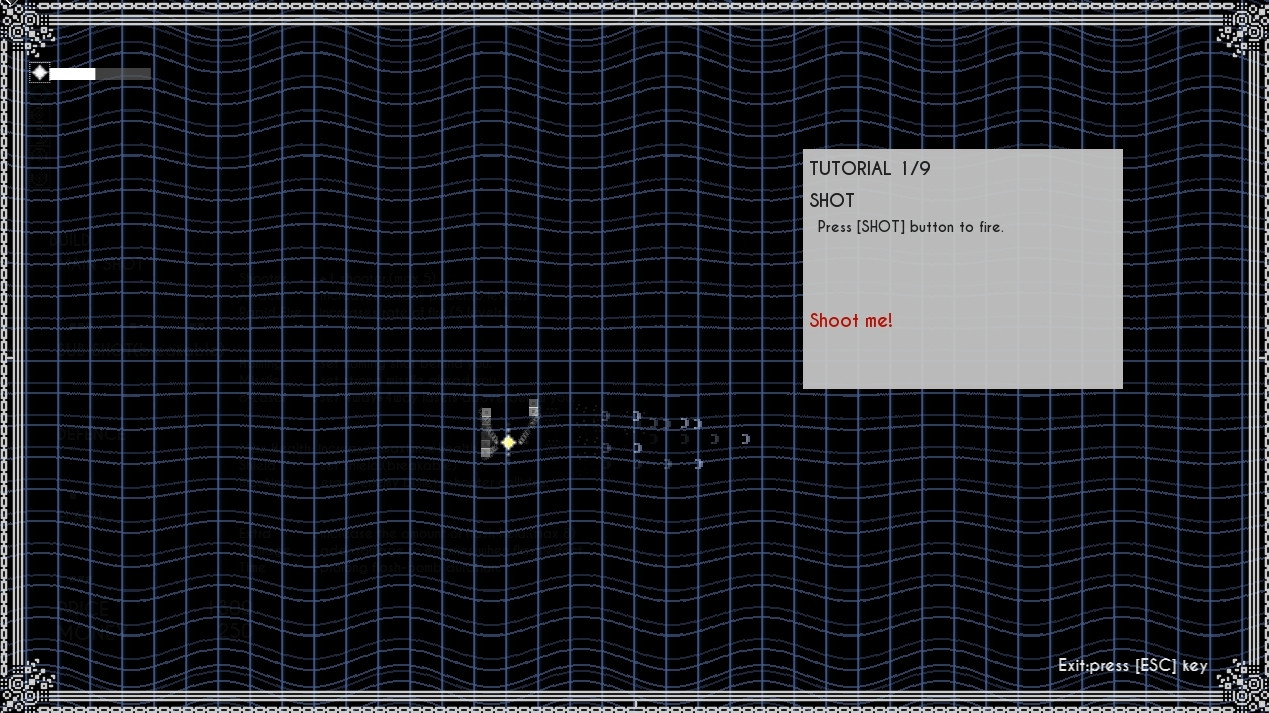Click the TUTORIAL 1/9 heading
This screenshot has height=713, width=1269.
[x=869, y=168]
